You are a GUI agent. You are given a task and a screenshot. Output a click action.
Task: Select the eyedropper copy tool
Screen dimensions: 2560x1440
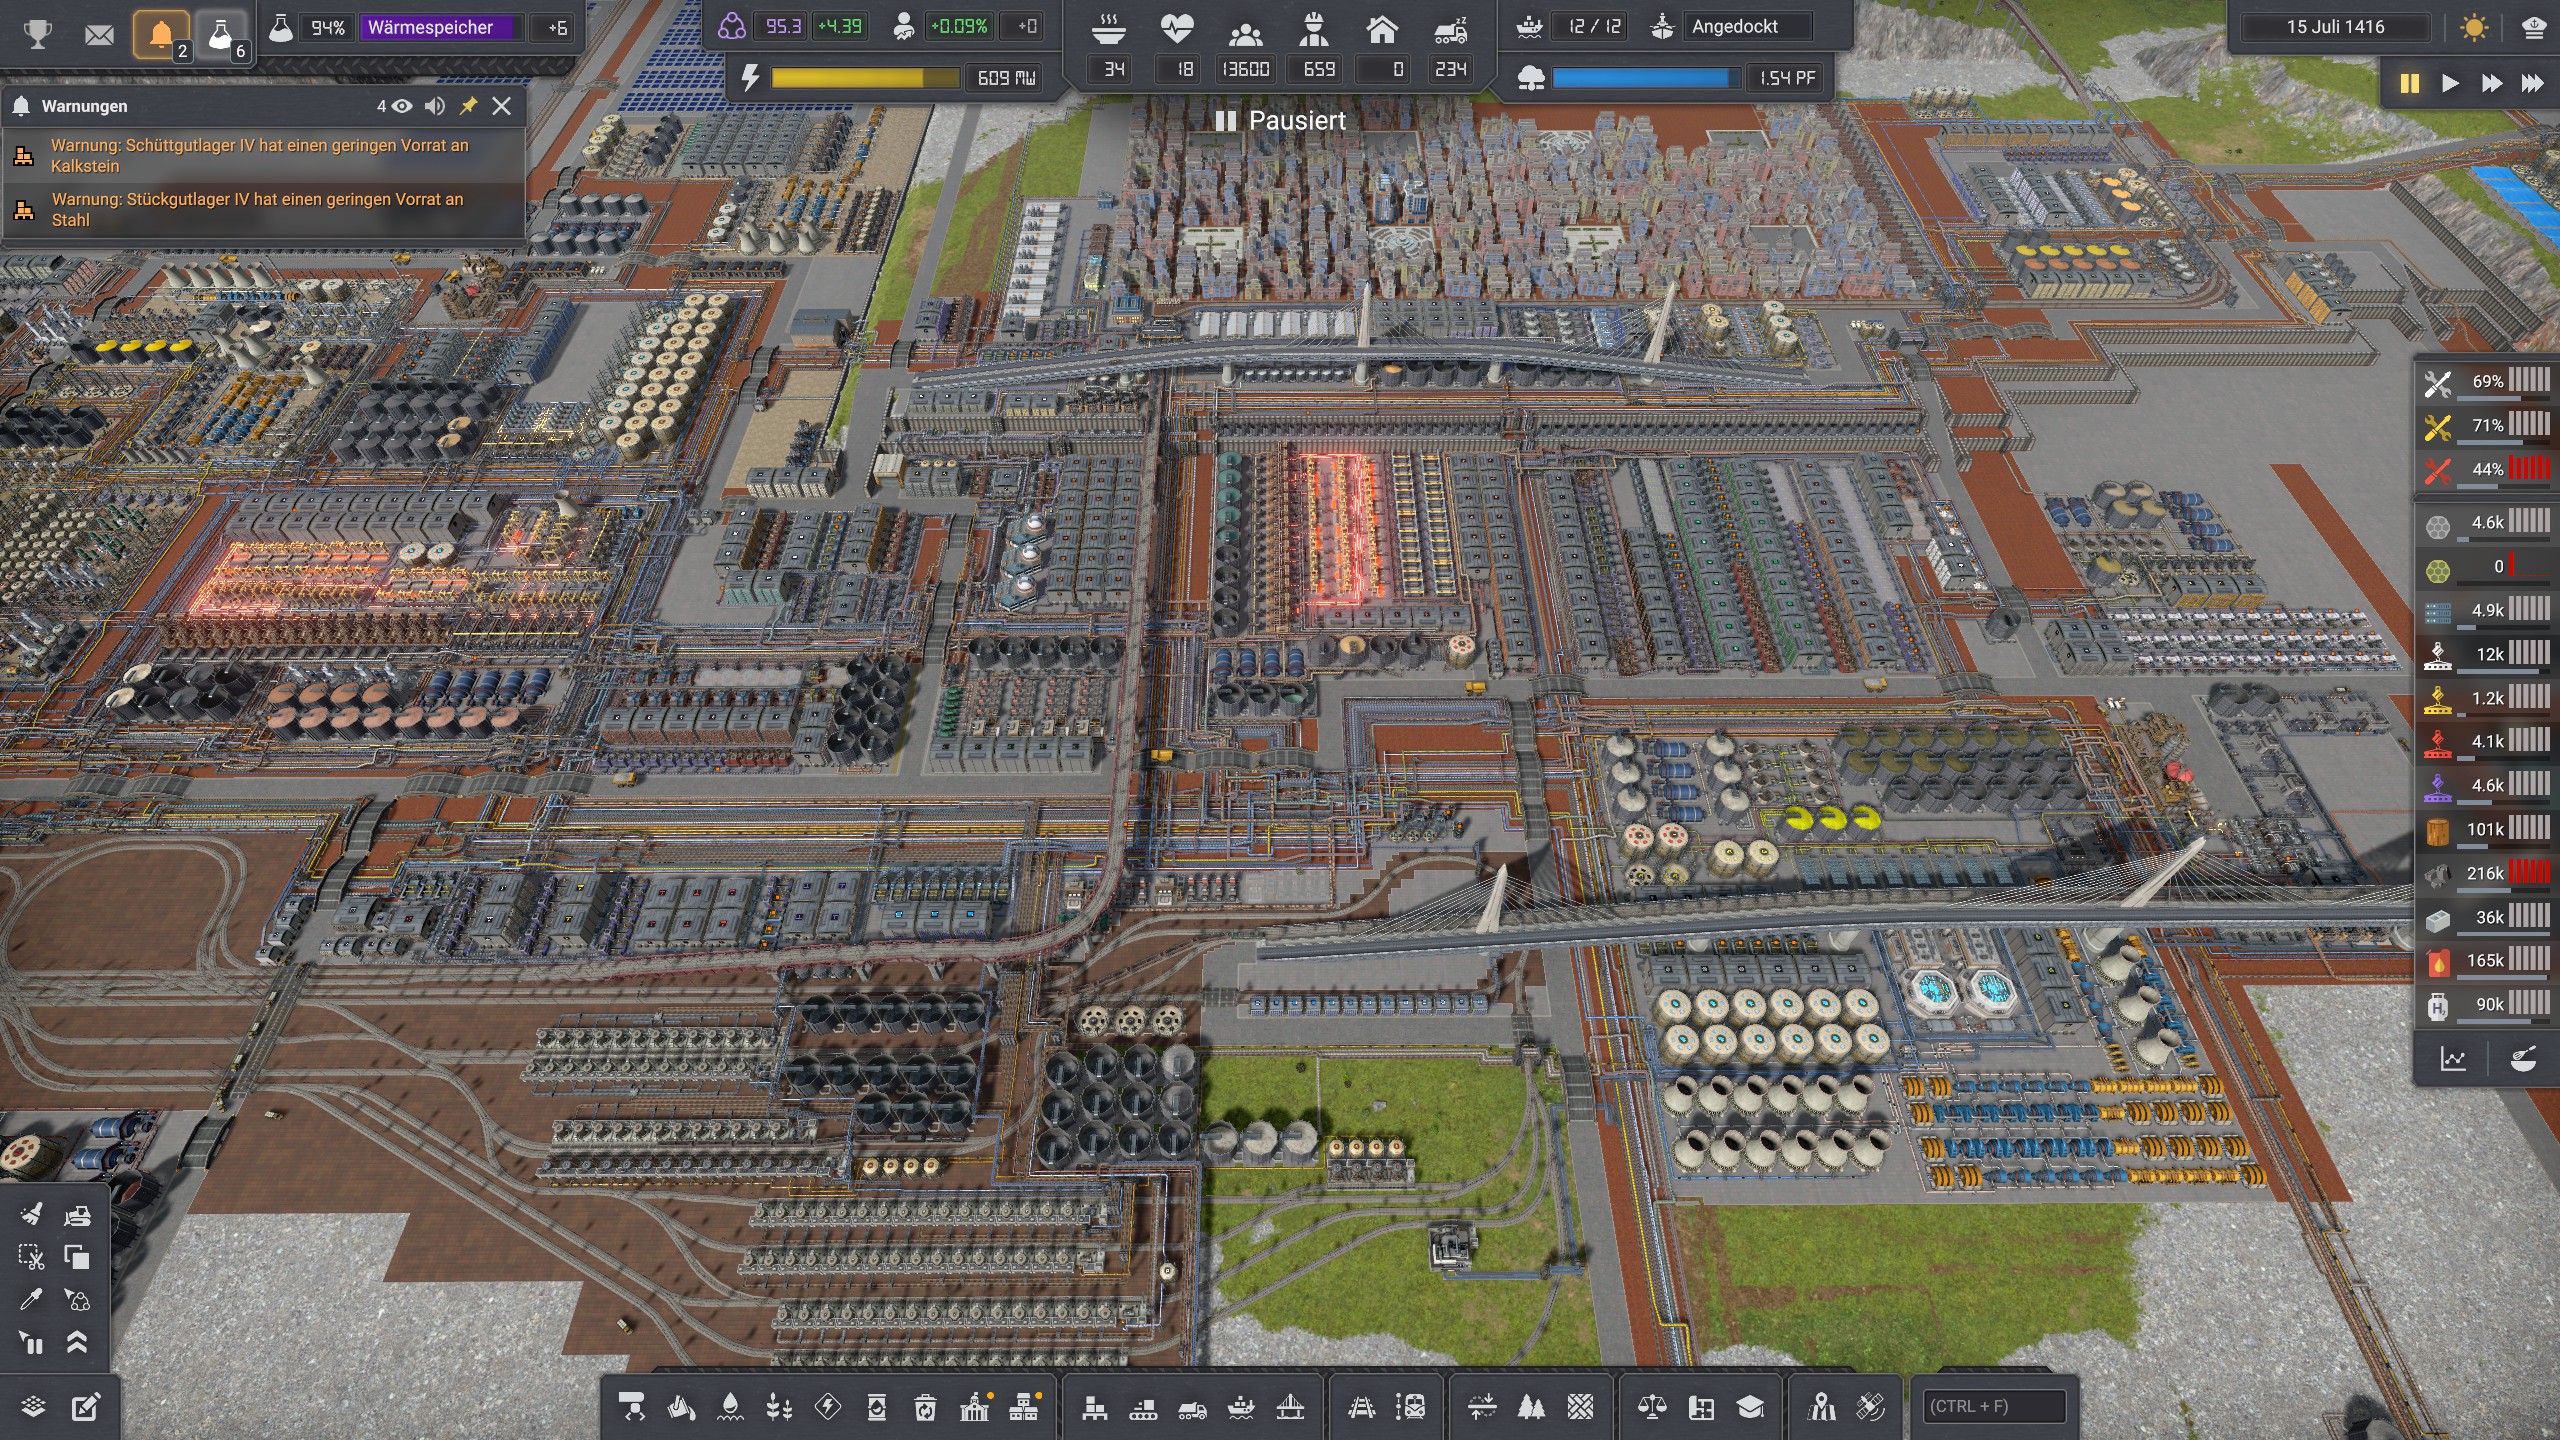(31, 1300)
